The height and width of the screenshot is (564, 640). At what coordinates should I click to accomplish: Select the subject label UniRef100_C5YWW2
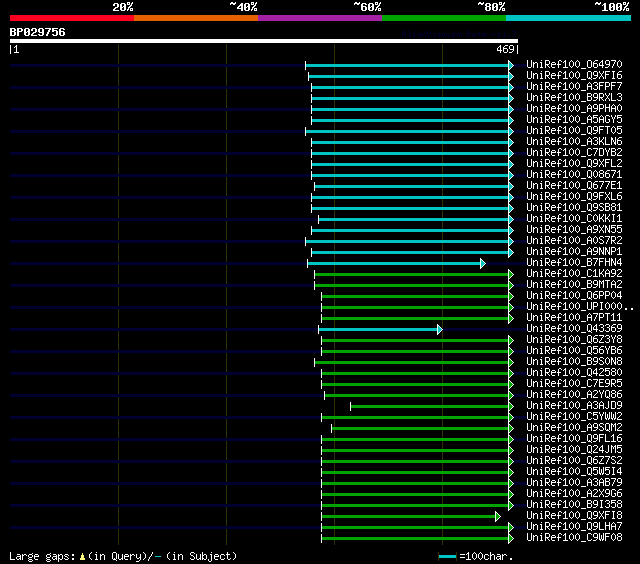click(574, 417)
